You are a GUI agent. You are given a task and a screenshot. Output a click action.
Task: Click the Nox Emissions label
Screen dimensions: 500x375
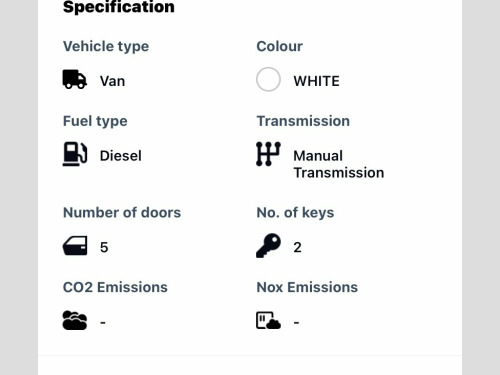point(307,287)
